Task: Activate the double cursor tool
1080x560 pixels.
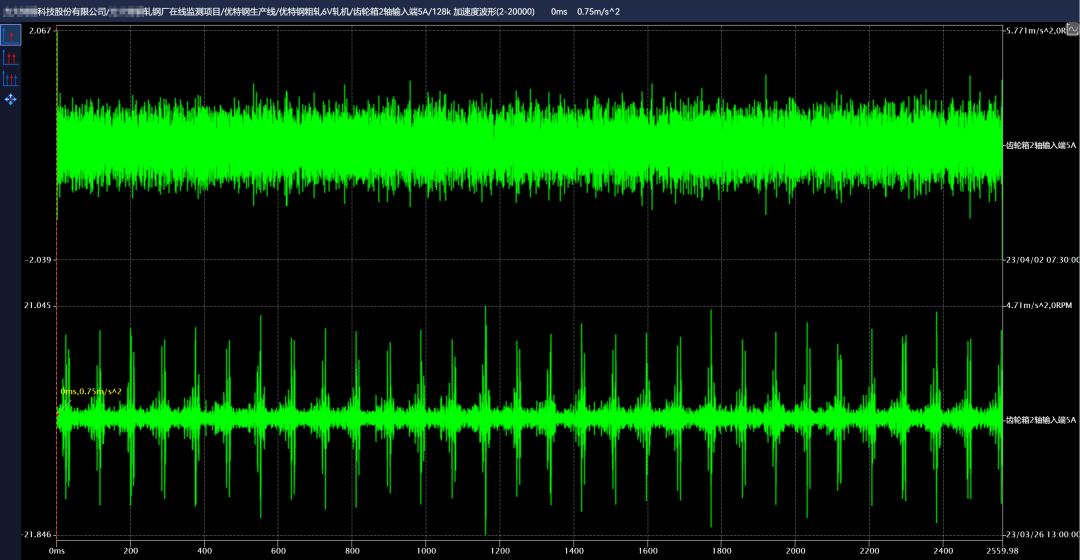Action: click(x=11, y=57)
